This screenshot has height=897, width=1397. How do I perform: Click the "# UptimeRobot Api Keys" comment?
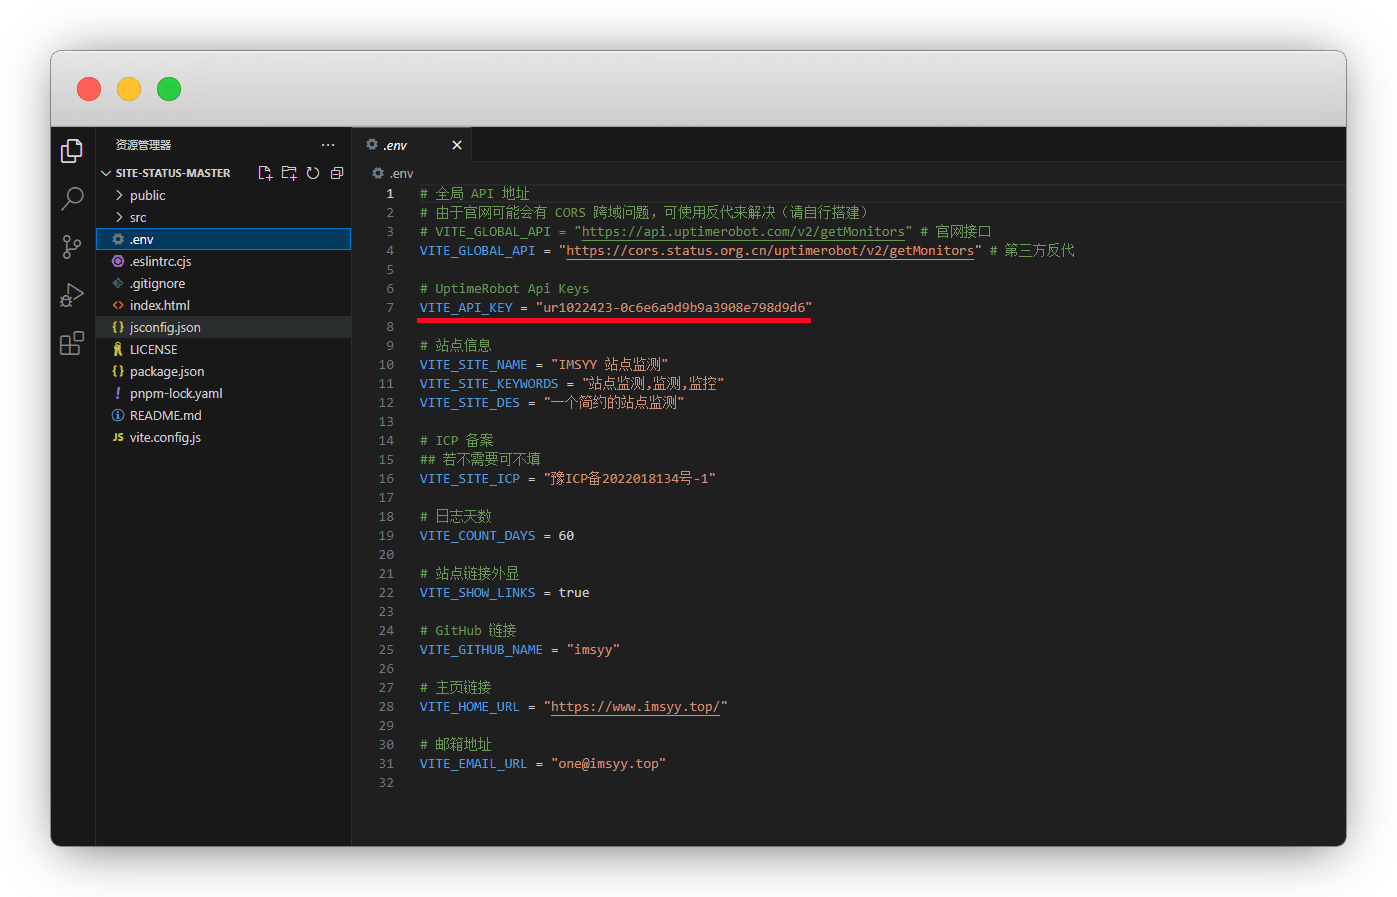504,289
